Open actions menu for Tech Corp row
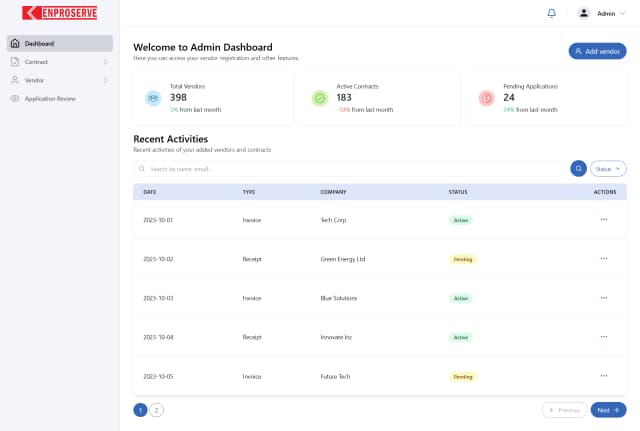This screenshot has width=640, height=431. 603,219
